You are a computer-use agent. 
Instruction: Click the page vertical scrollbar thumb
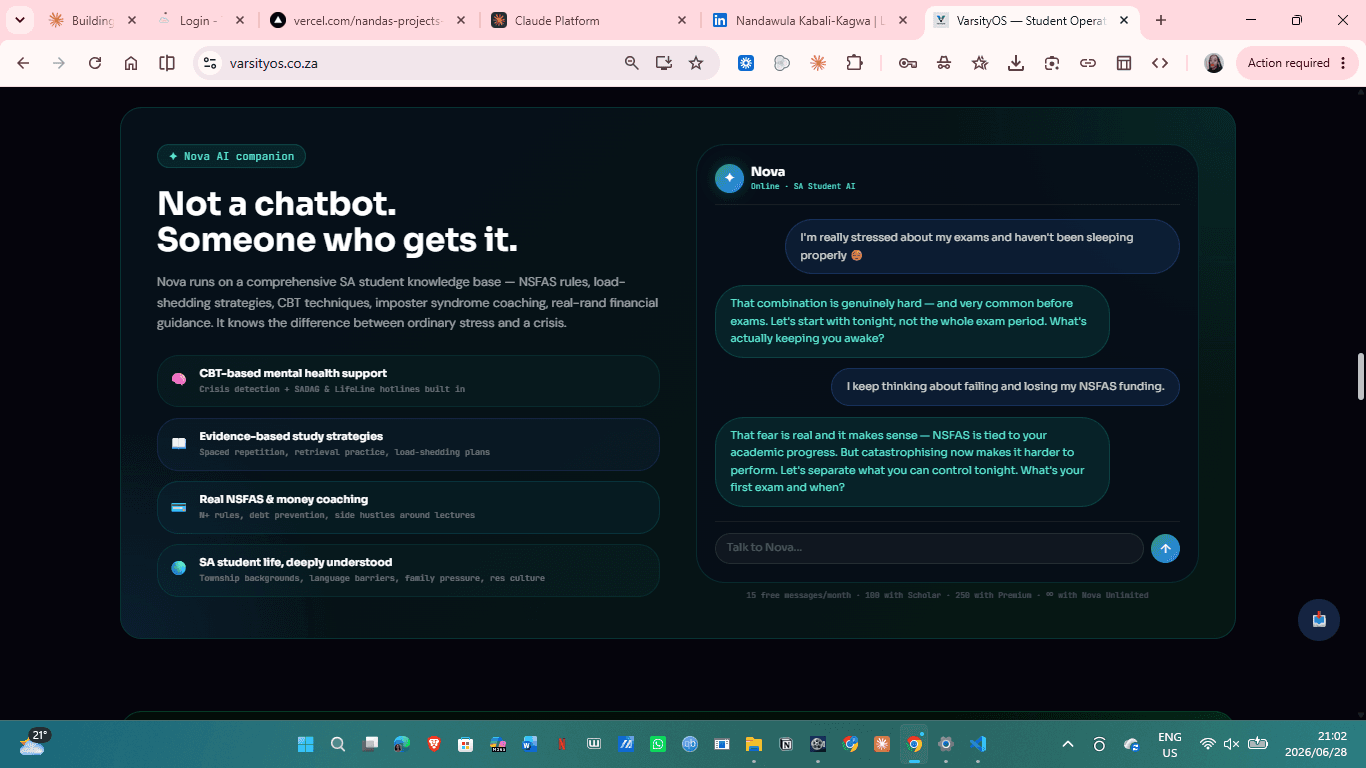[x=1360, y=376]
